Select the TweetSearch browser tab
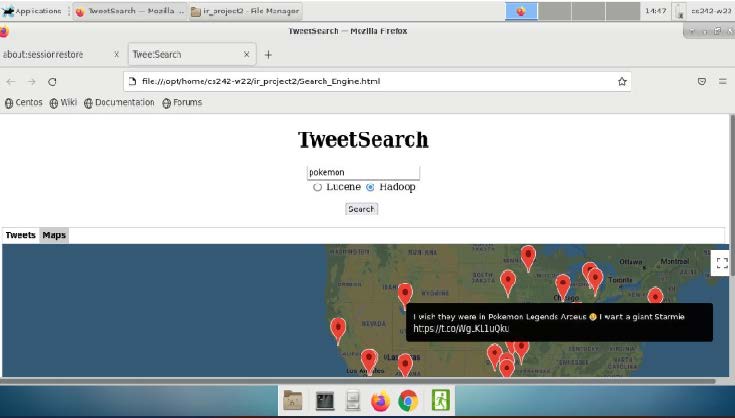 click(x=192, y=54)
